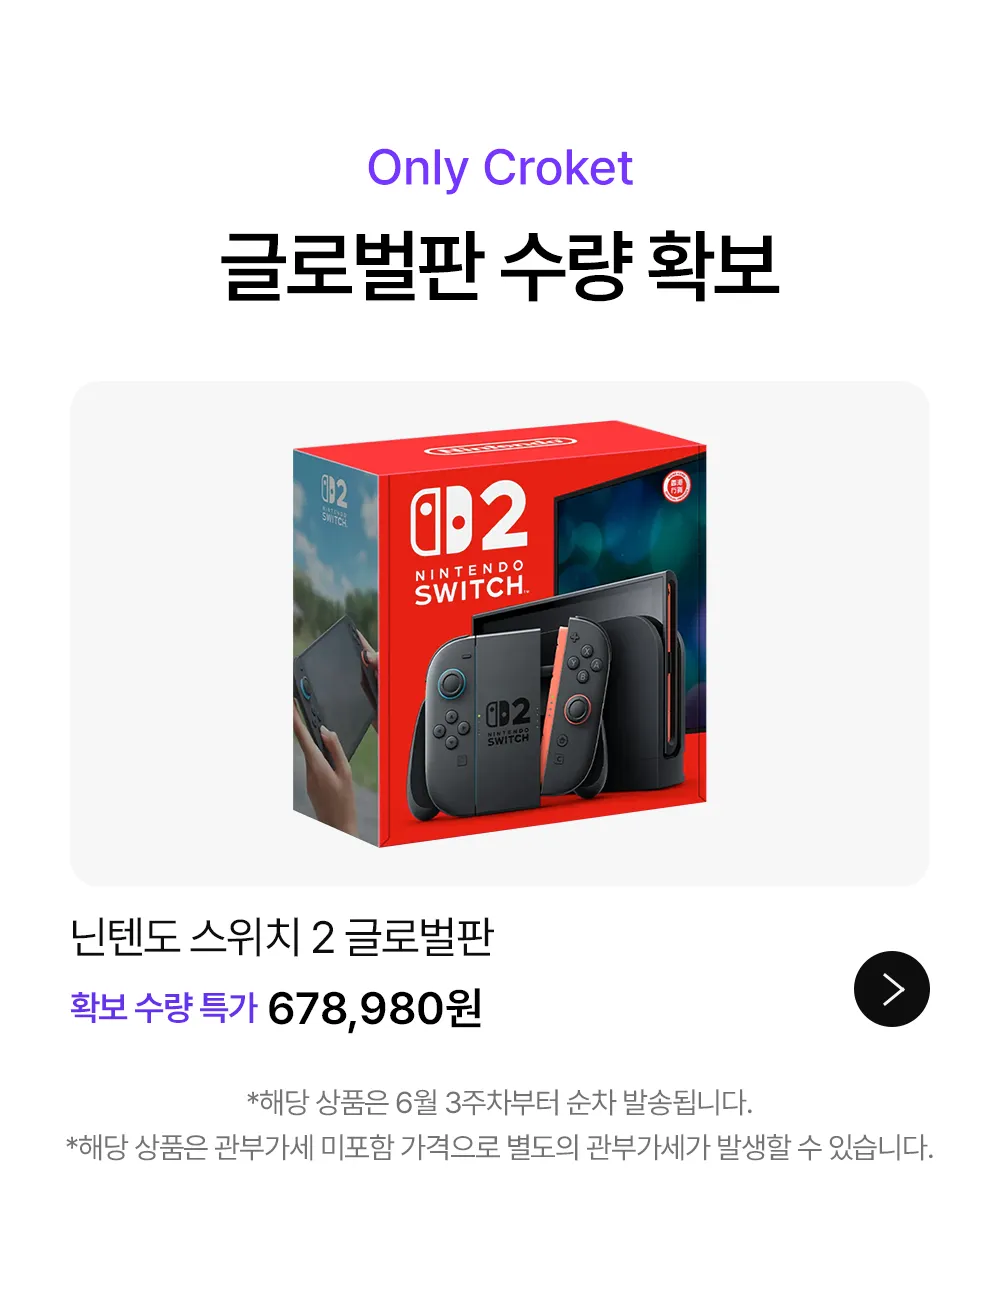Viewport: 1000px width, 1307px height.
Task: Open the 닌텐도 스위치 2 글로벌판 product title
Action: coord(282,937)
